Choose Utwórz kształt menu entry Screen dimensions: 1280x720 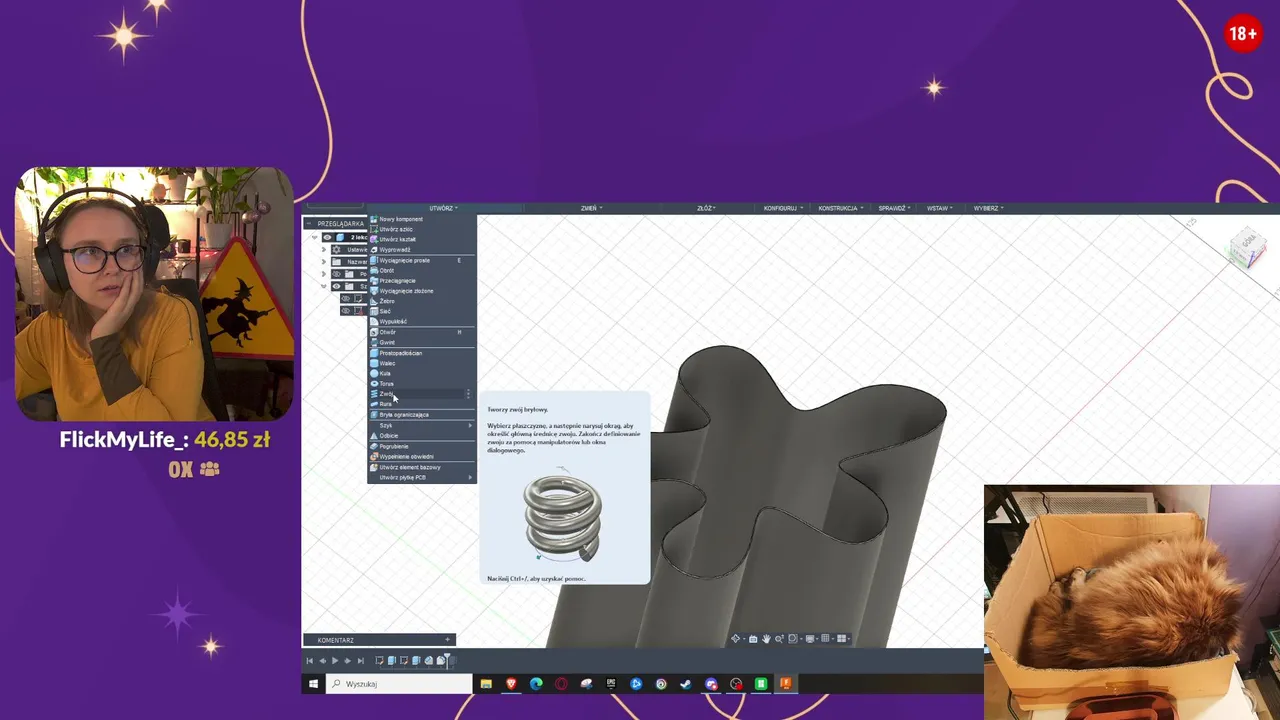422,239
